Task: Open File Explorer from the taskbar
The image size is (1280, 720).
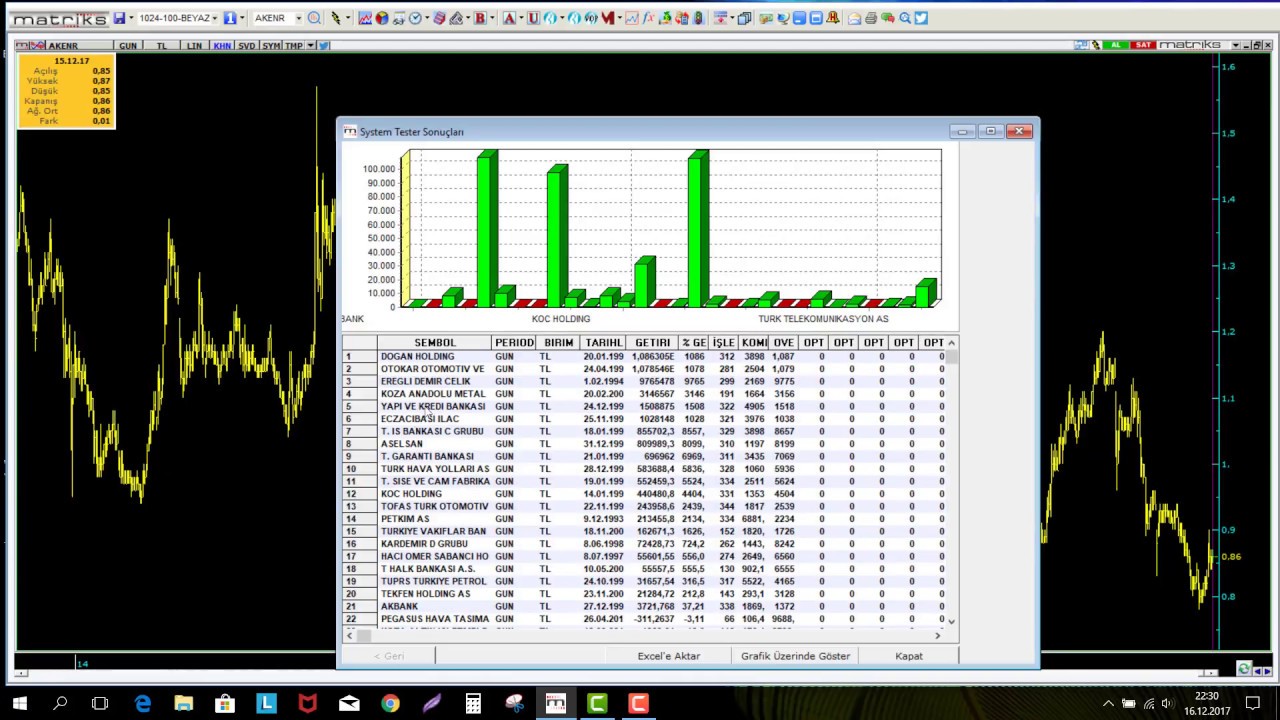Action: coord(183,703)
